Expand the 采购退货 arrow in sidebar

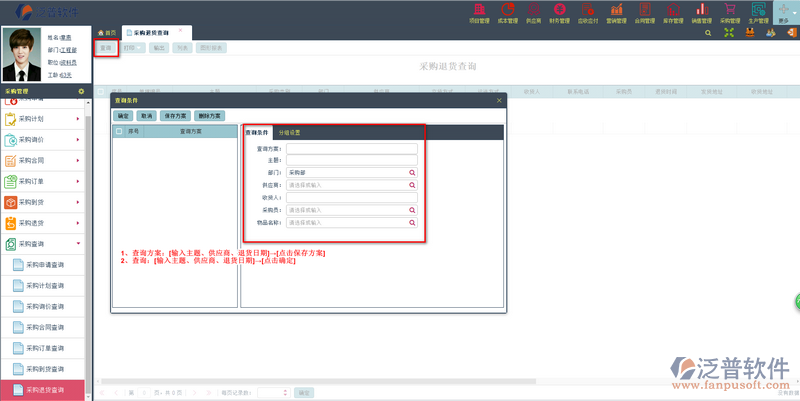pos(78,223)
